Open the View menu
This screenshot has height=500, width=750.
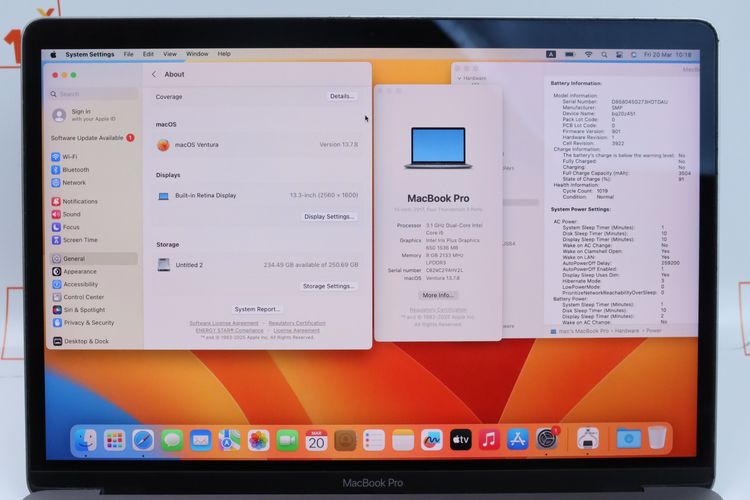tap(170, 54)
